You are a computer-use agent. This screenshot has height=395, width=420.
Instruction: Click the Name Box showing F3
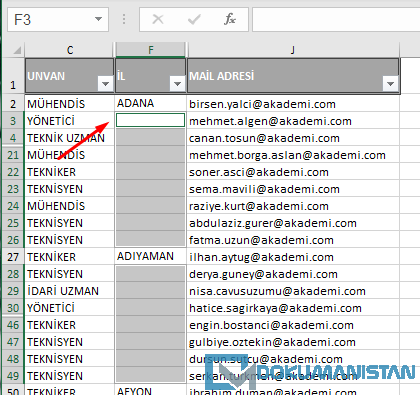coord(58,20)
